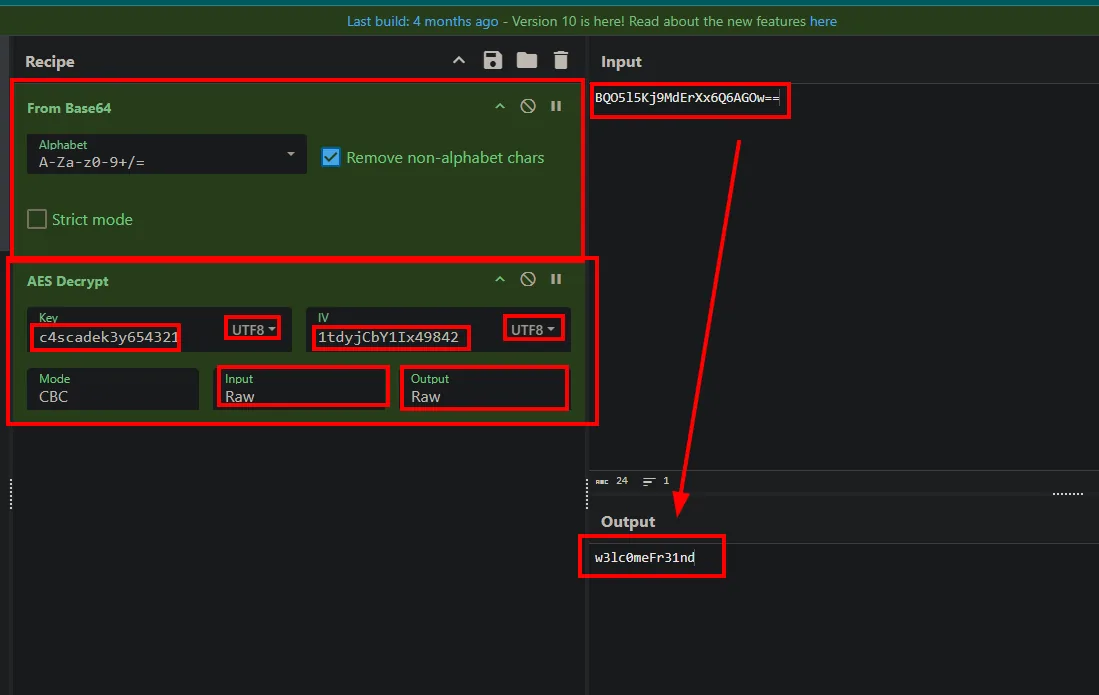Screen dimensions: 1099x695
Task: Open the 'here' new features link
Action: [x=823, y=21]
